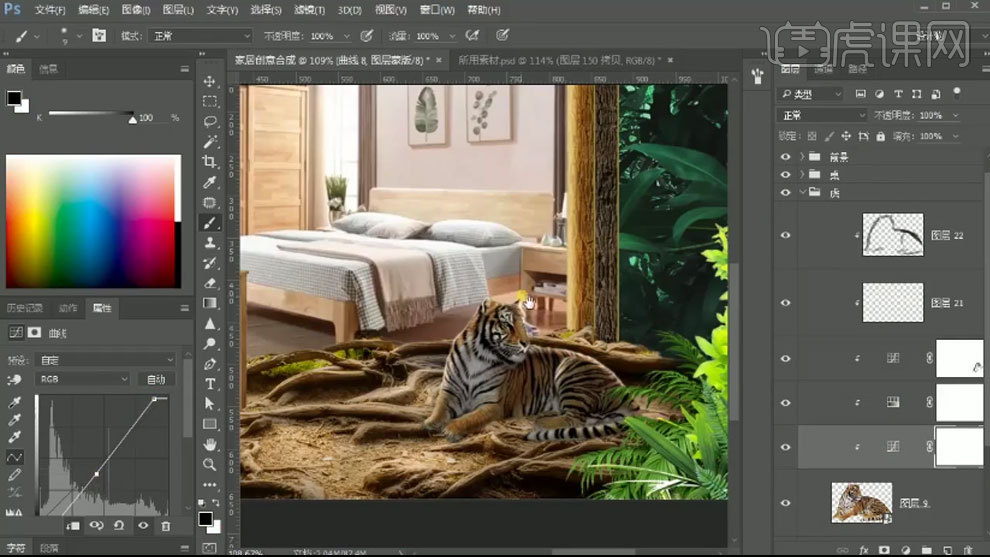Open the RGB channel dropdown in curves
The image size is (990, 557).
pyautogui.click(x=83, y=380)
